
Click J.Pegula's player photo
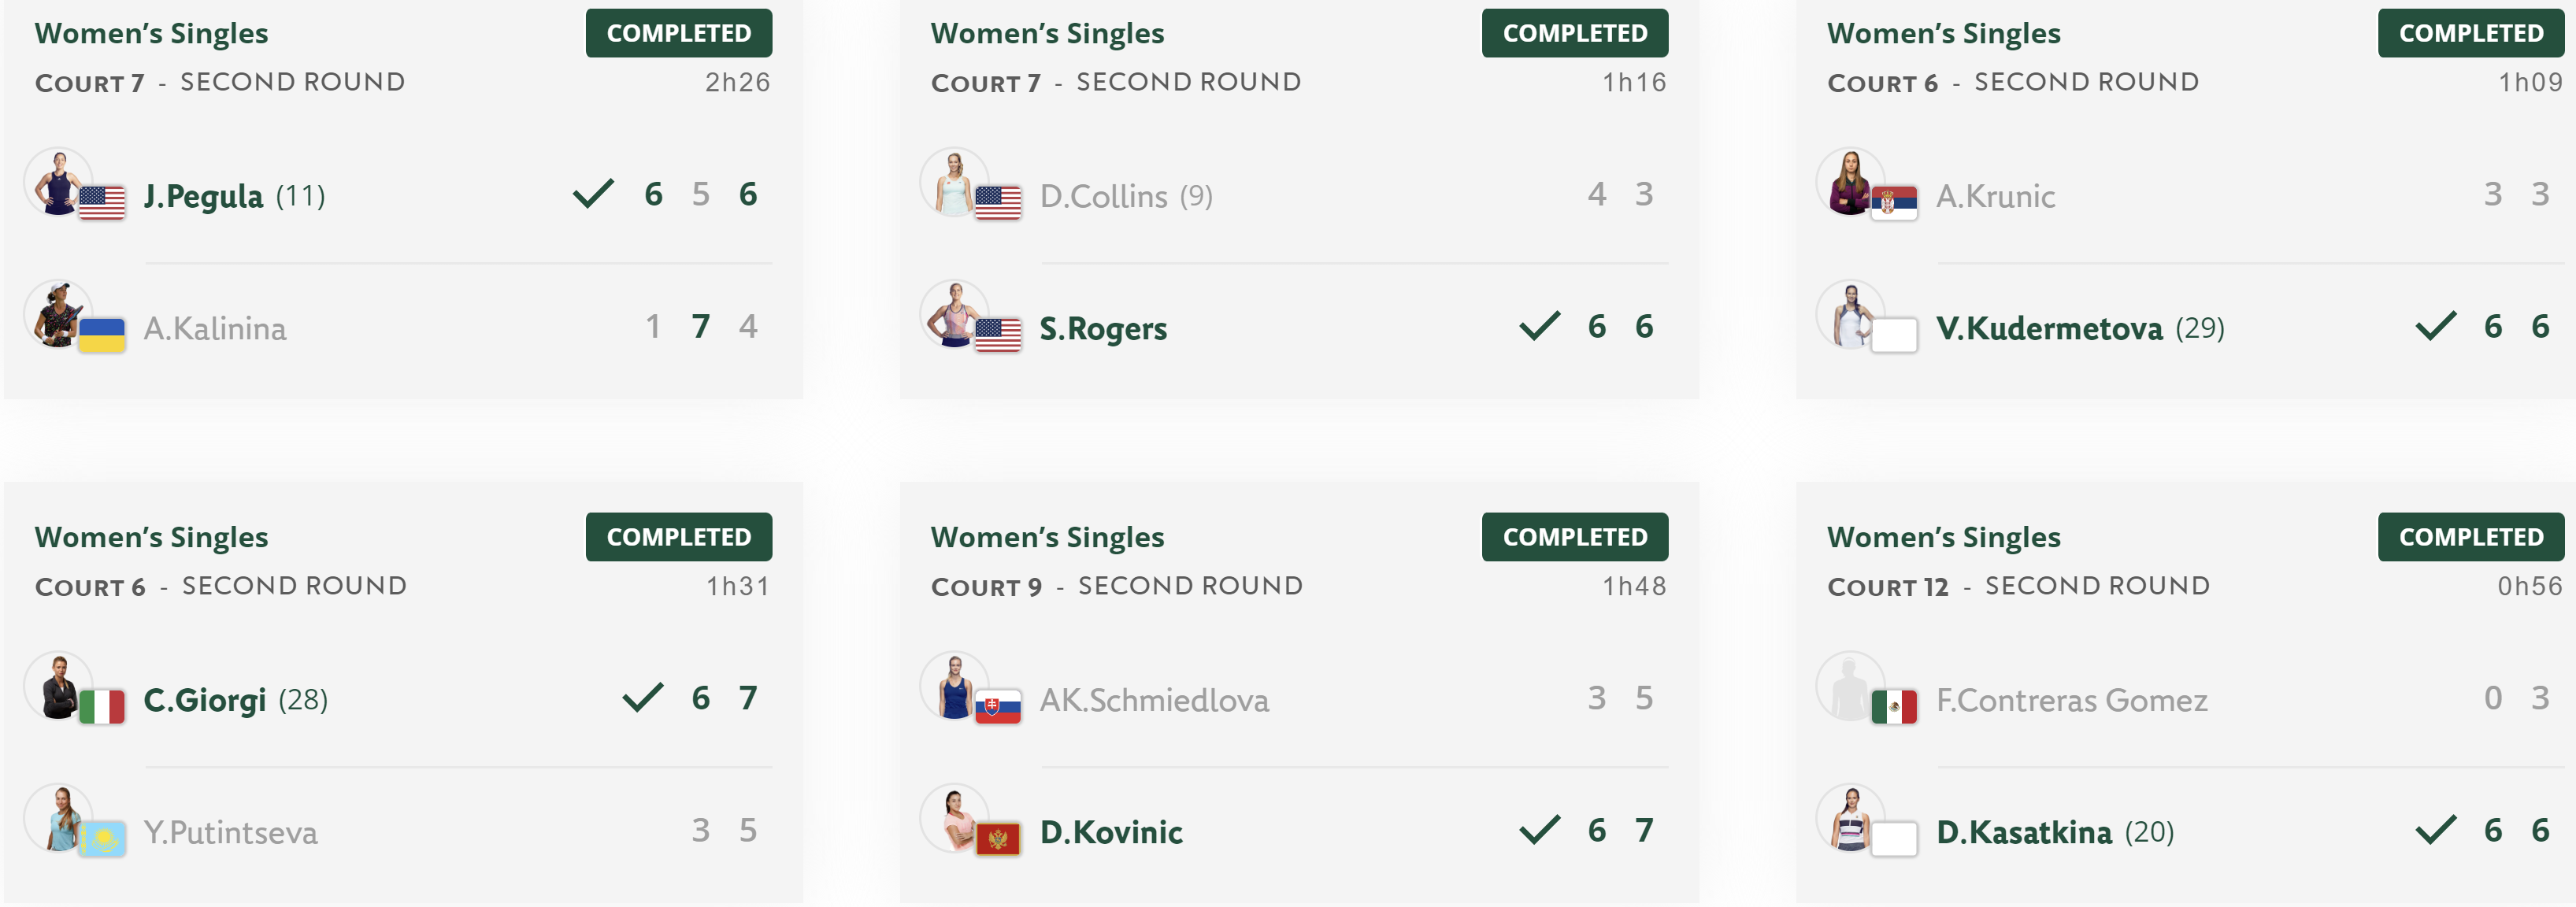[58, 182]
